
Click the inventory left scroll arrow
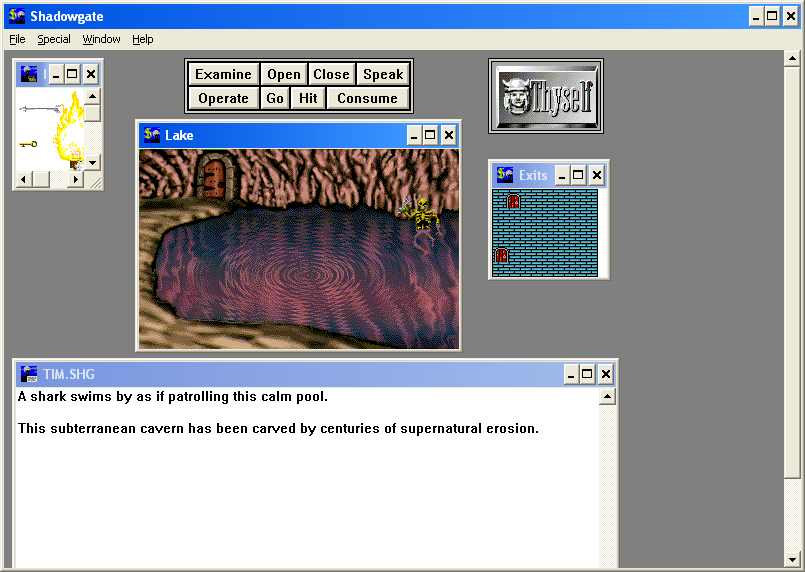click(x=23, y=179)
